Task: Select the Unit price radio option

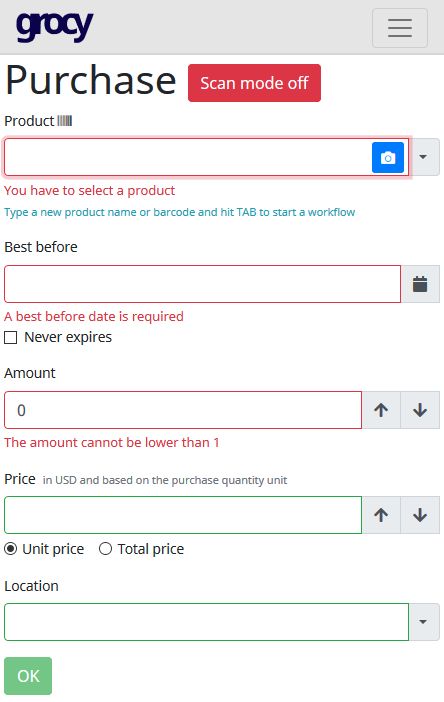Action: (x=11, y=548)
